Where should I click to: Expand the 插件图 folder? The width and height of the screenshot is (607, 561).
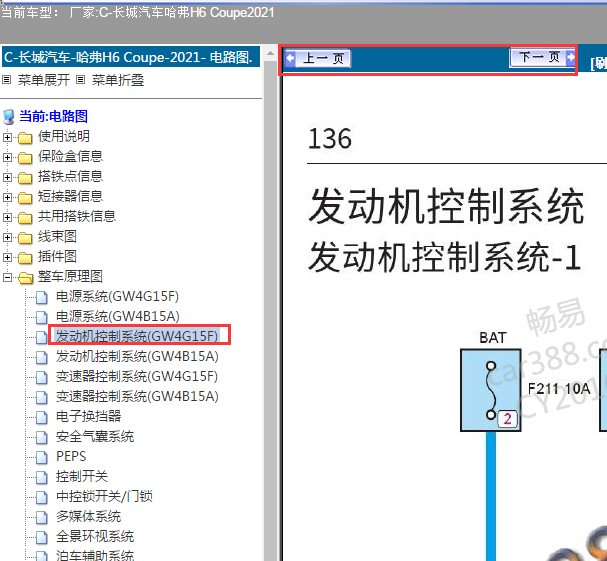(x=7, y=257)
